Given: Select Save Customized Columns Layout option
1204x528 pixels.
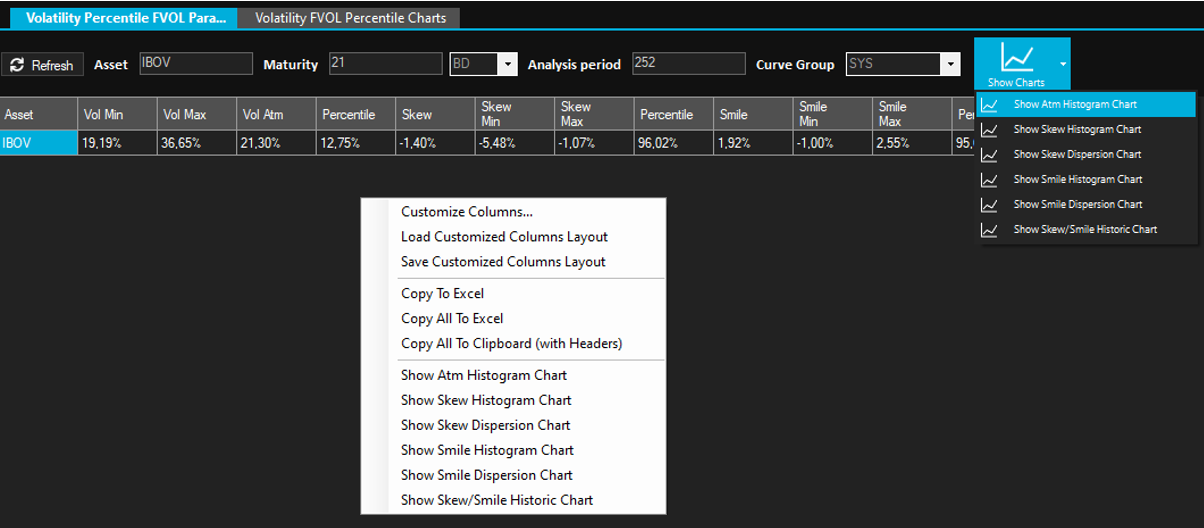Looking at the screenshot, I should [503, 262].
